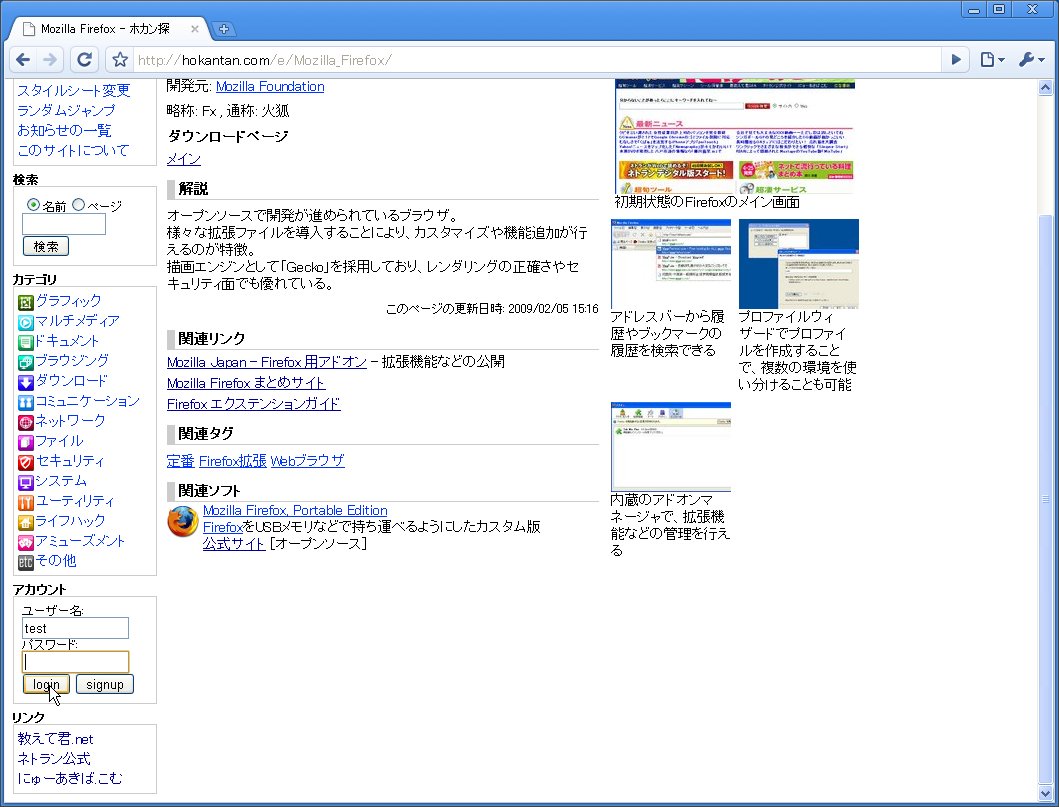Click the コミュニケーション category icon
Viewport: 1059px width, 807px height.
26,402
